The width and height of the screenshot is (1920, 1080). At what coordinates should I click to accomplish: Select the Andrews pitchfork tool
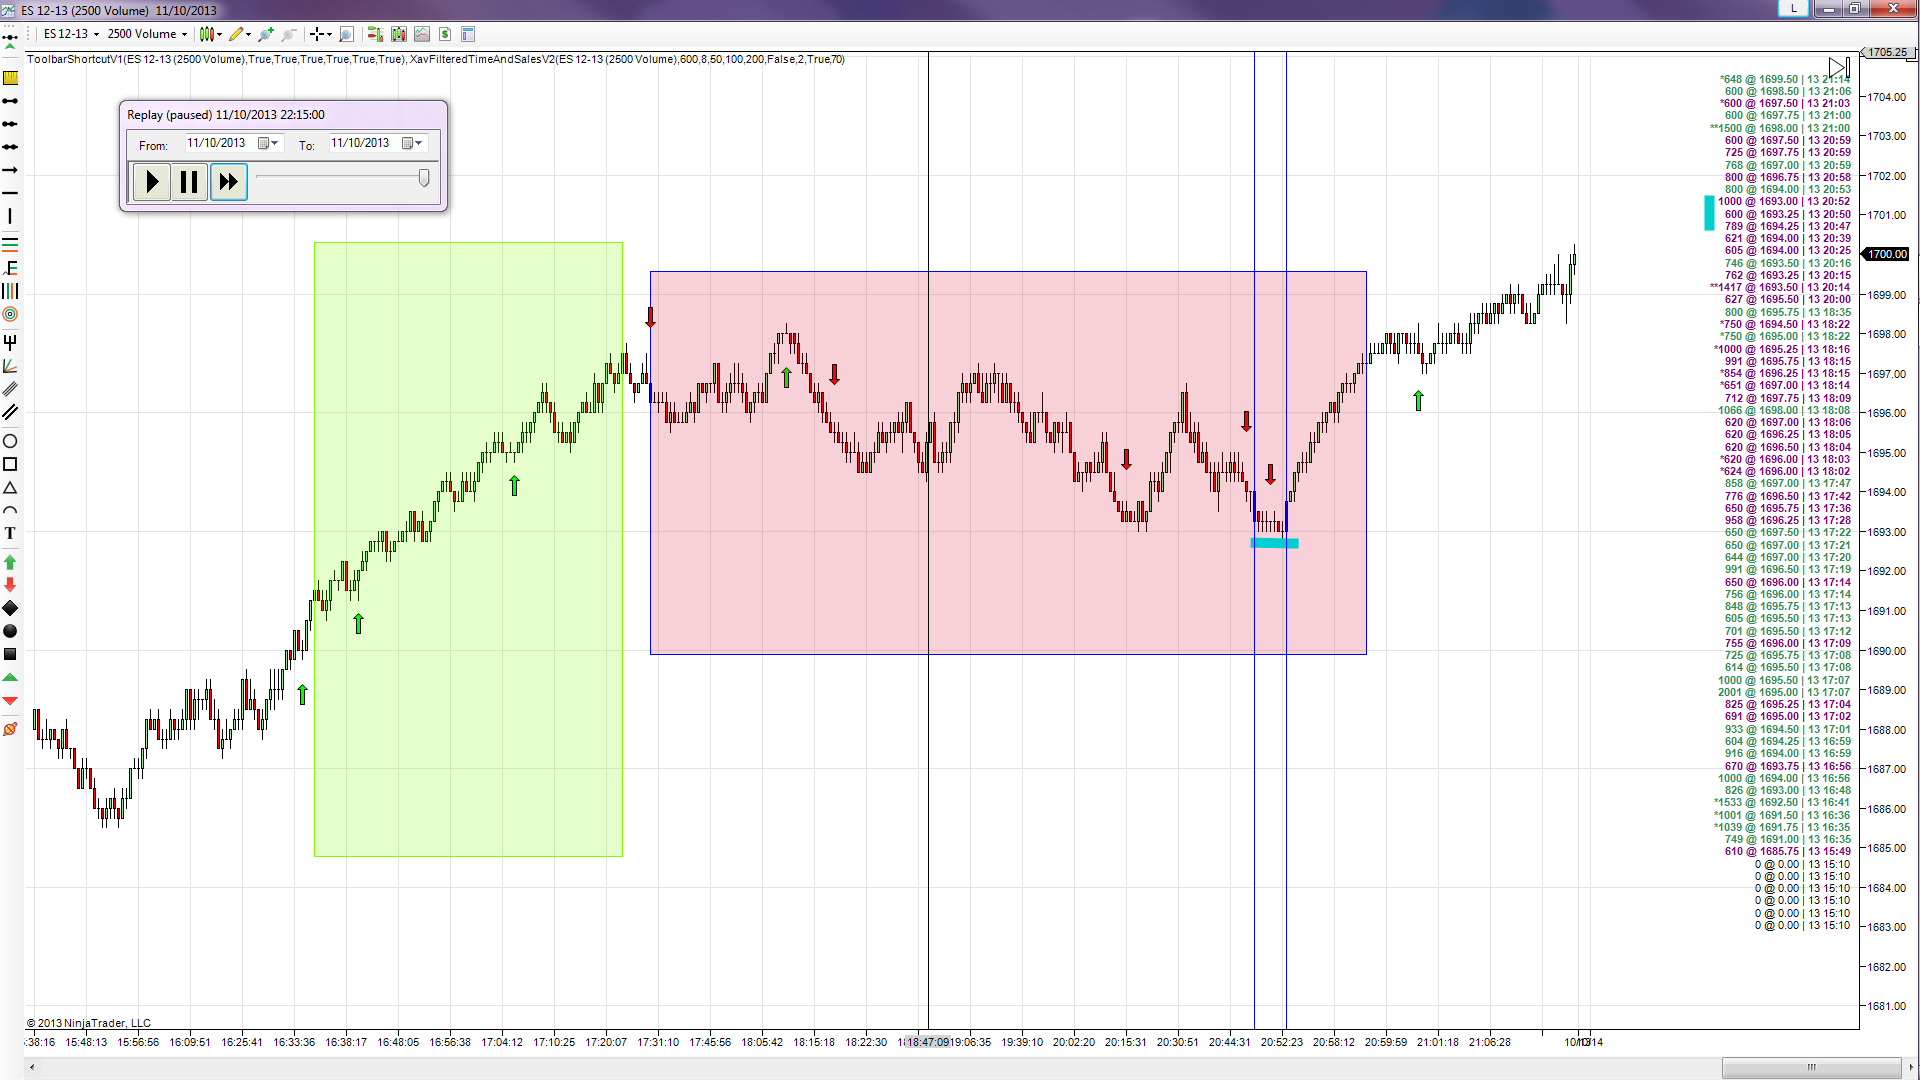tap(10, 342)
